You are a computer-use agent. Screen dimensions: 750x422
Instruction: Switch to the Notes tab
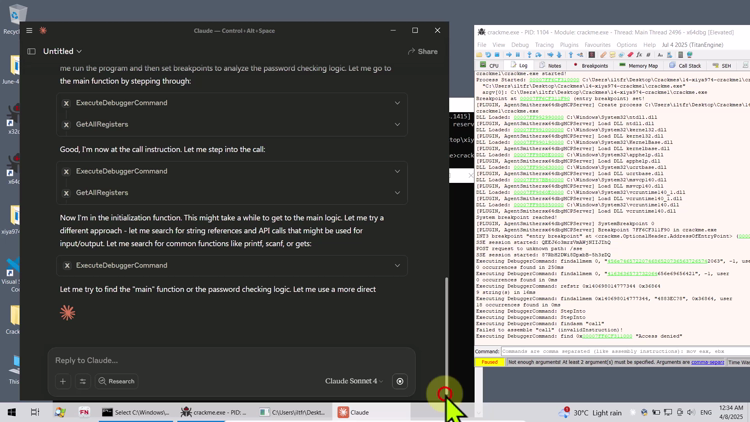pyautogui.click(x=550, y=66)
